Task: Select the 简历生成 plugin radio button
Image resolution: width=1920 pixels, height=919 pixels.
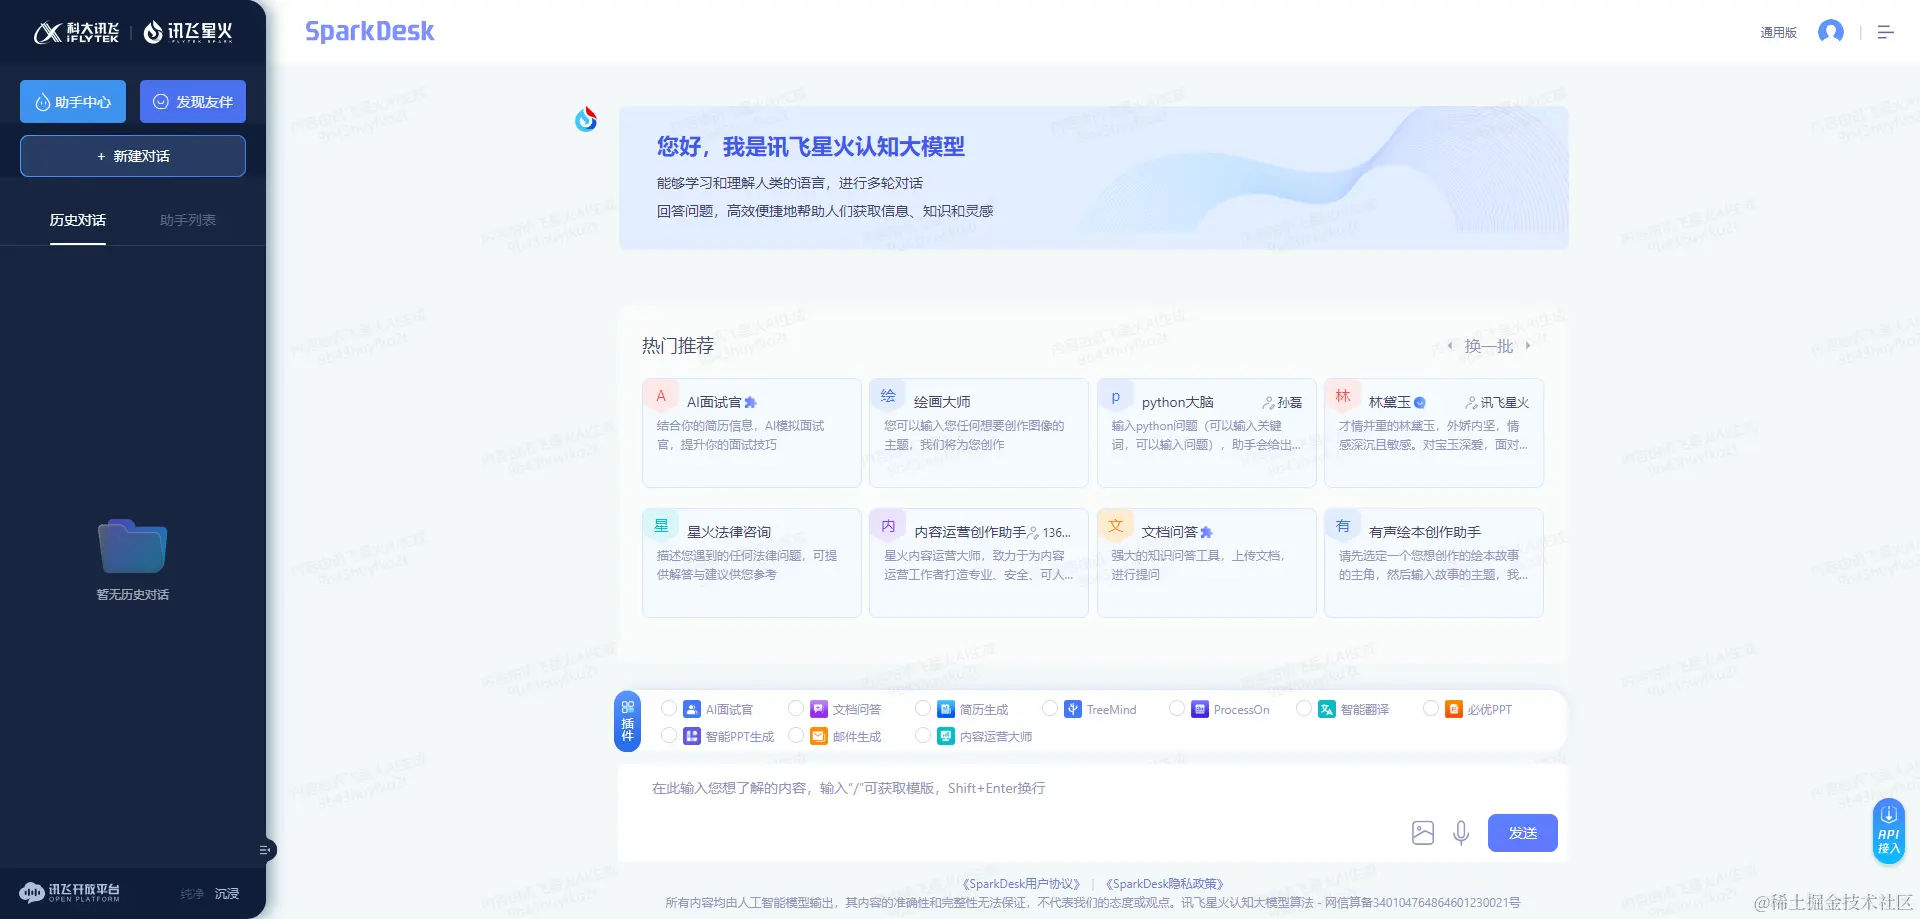Action: [x=923, y=708]
